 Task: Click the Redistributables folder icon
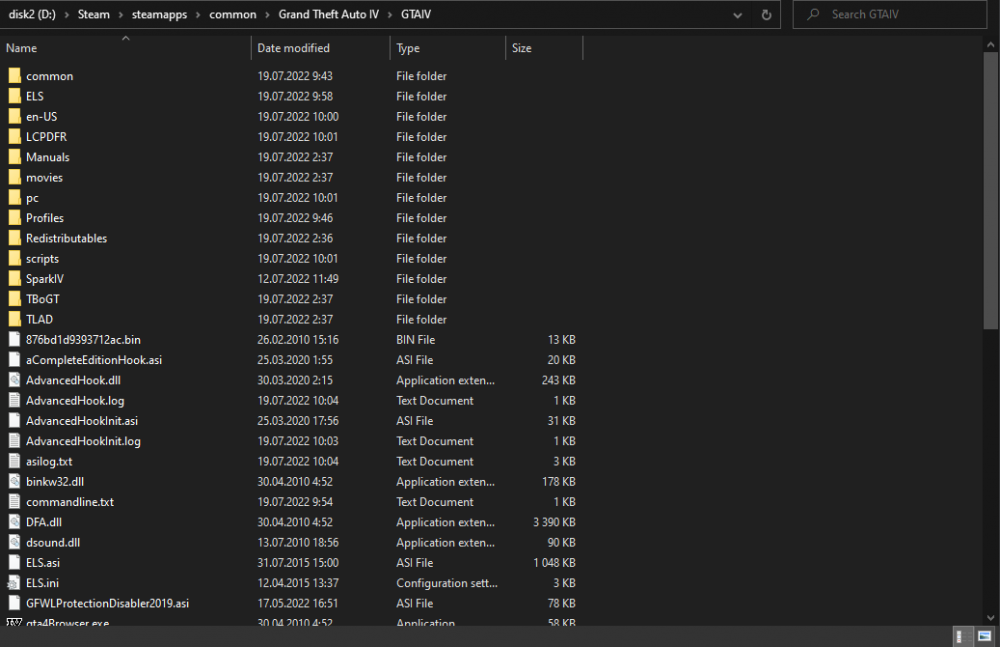click(x=15, y=238)
